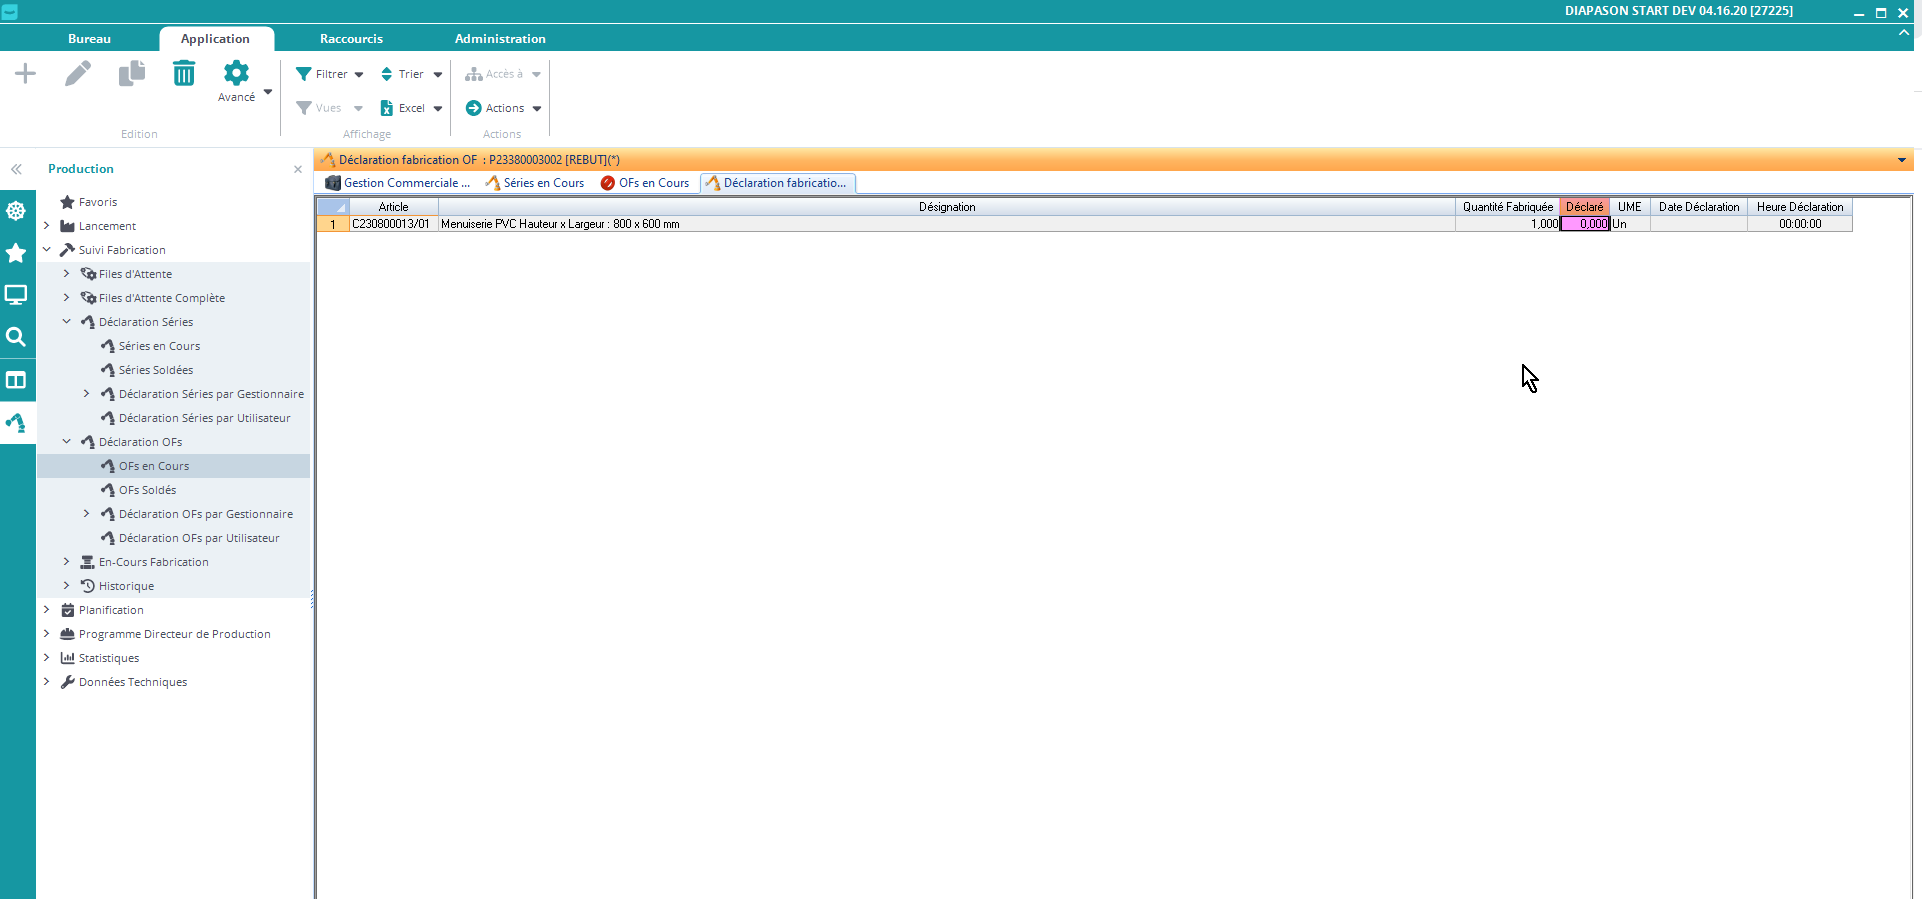Close the Production panel

[x=298, y=169]
